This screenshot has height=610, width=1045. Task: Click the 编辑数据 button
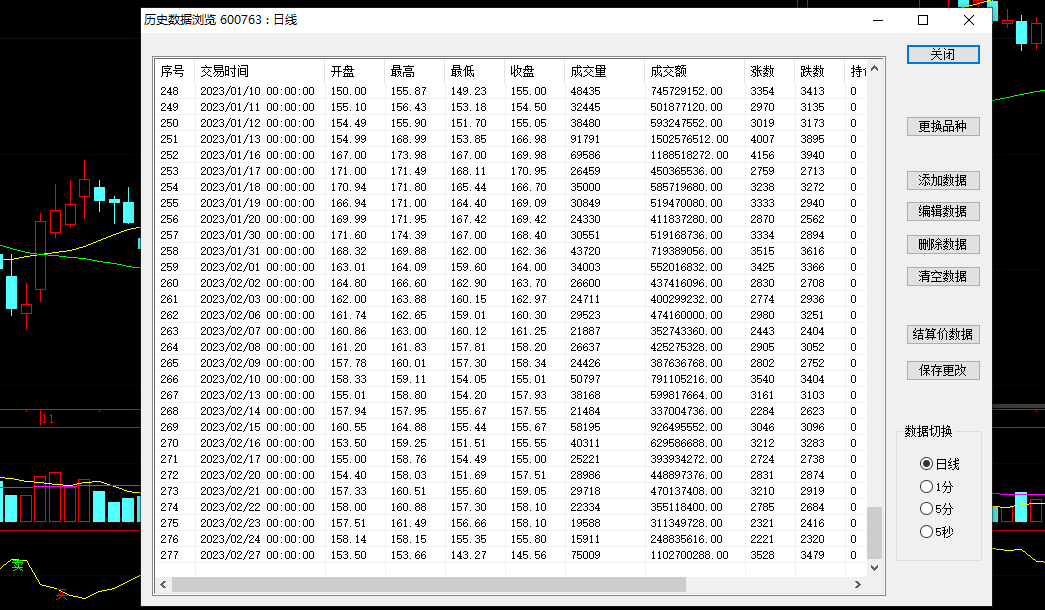pos(942,211)
